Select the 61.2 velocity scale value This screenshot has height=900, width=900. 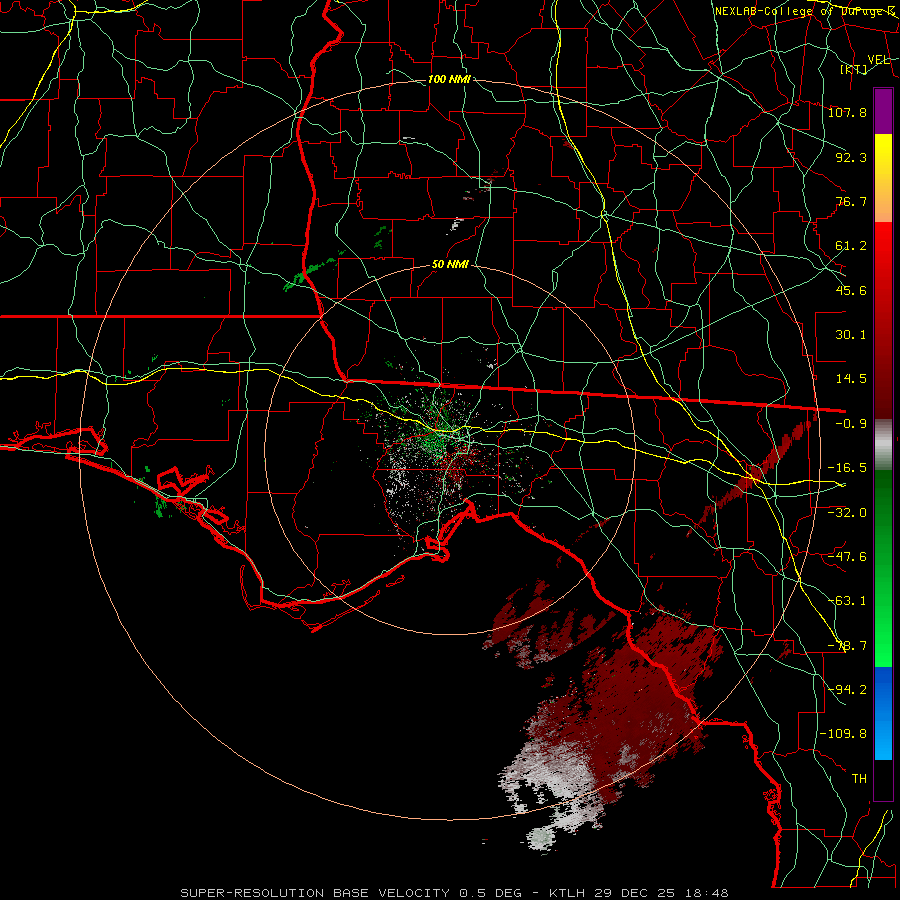851,246
